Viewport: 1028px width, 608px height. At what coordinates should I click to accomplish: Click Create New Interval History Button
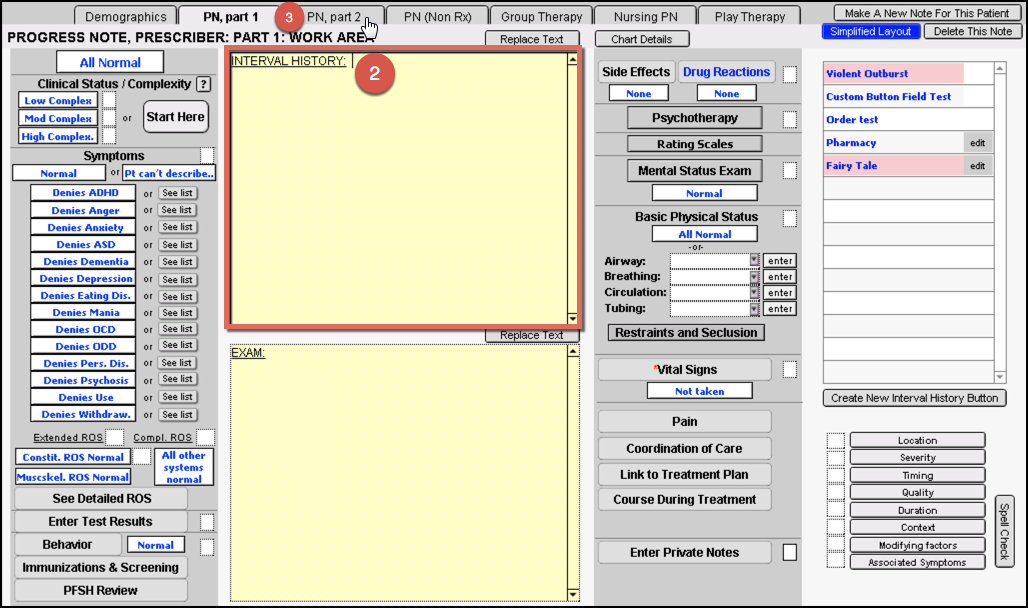pyautogui.click(x=914, y=398)
